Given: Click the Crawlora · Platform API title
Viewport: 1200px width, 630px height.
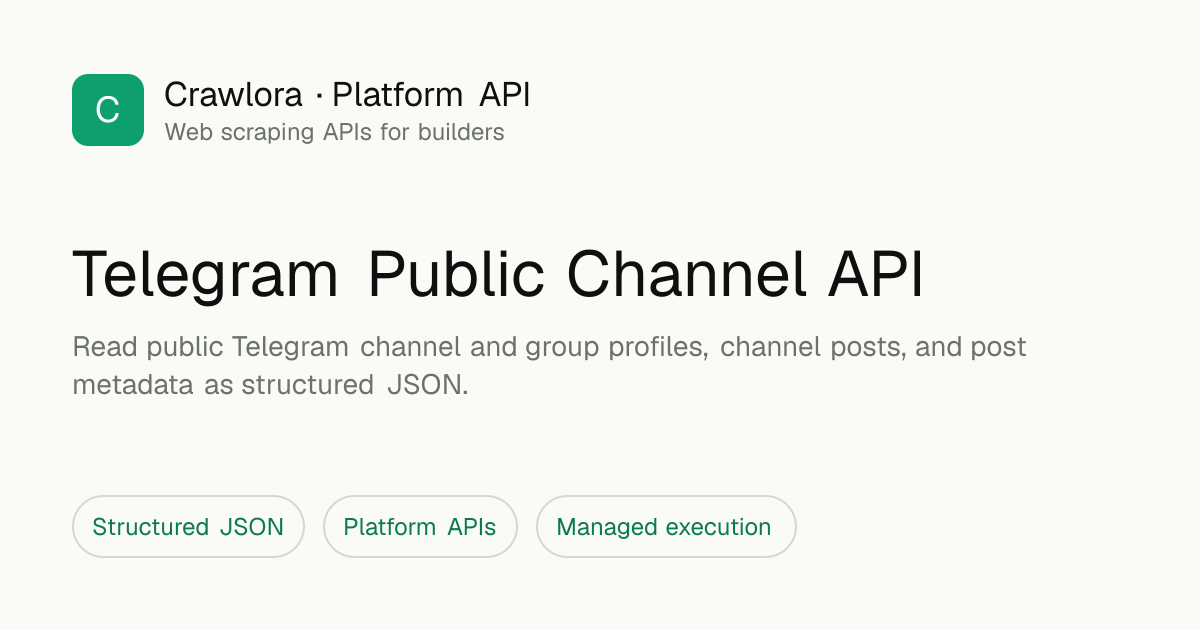Looking at the screenshot, I should point(347,95).
